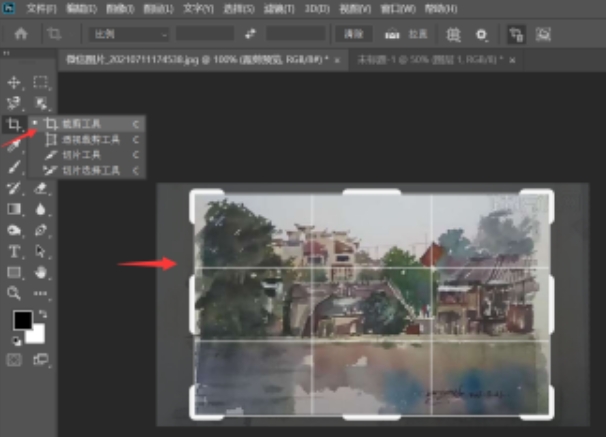Open the 比例 ratio preset dropdown
This screenshot has height=437, width=606.
129,34
